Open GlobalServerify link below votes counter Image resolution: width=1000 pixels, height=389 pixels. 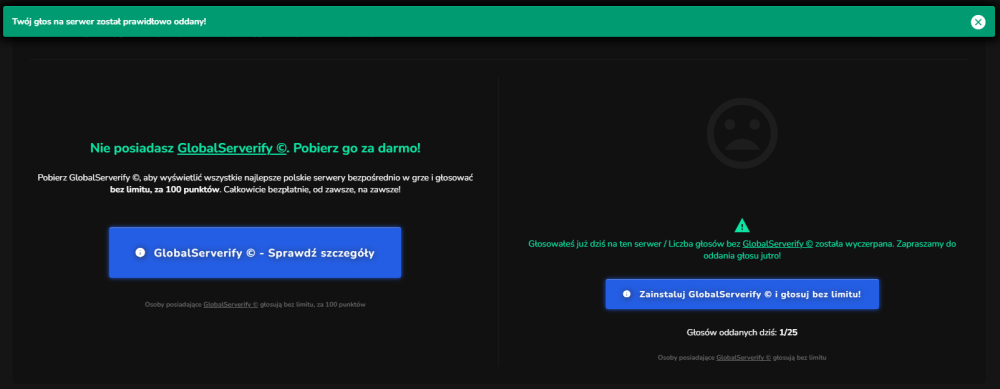click(744, 358)
